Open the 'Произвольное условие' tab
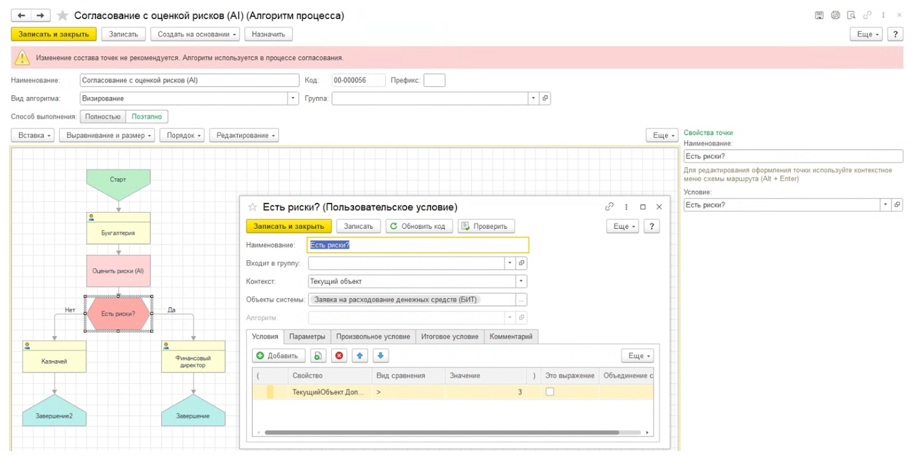The width and height of the screenshot is (924, 466). (373, 337)
